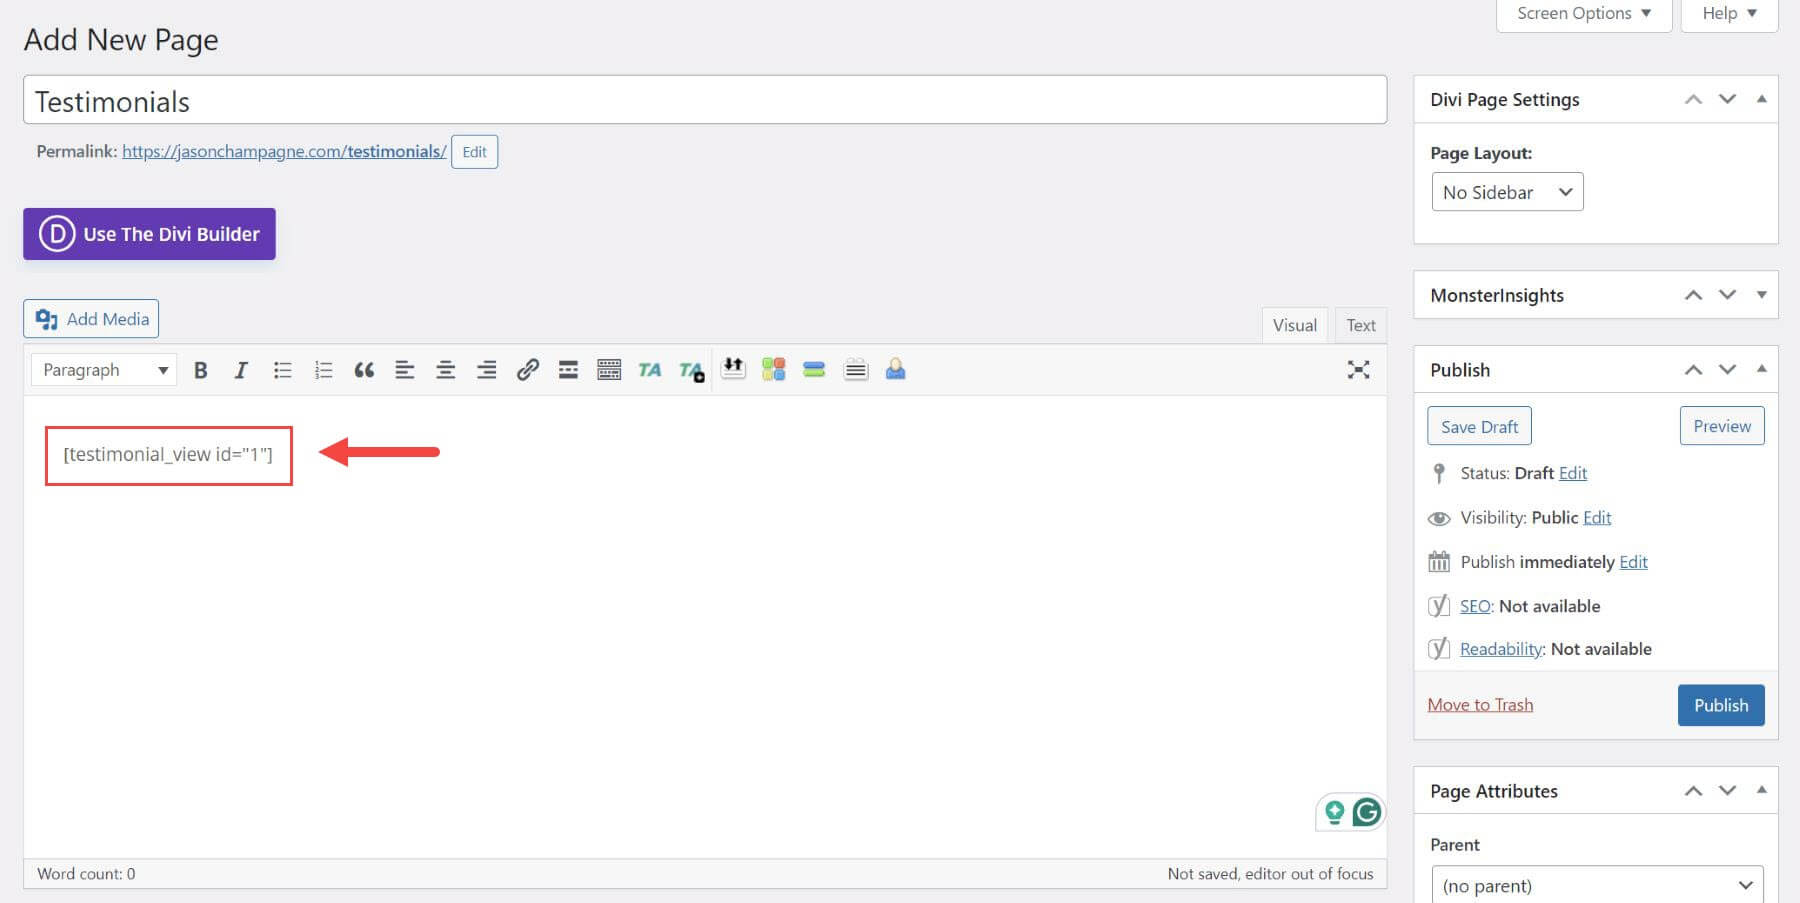
Task: Select the Visual editor tab
Action: [1294, 324]
